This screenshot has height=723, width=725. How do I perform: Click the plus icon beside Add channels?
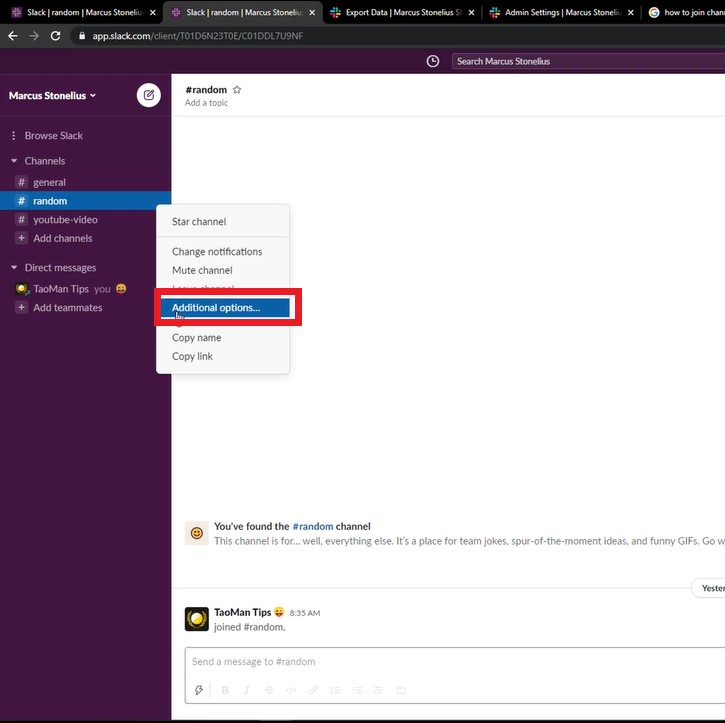pos(21,238)
